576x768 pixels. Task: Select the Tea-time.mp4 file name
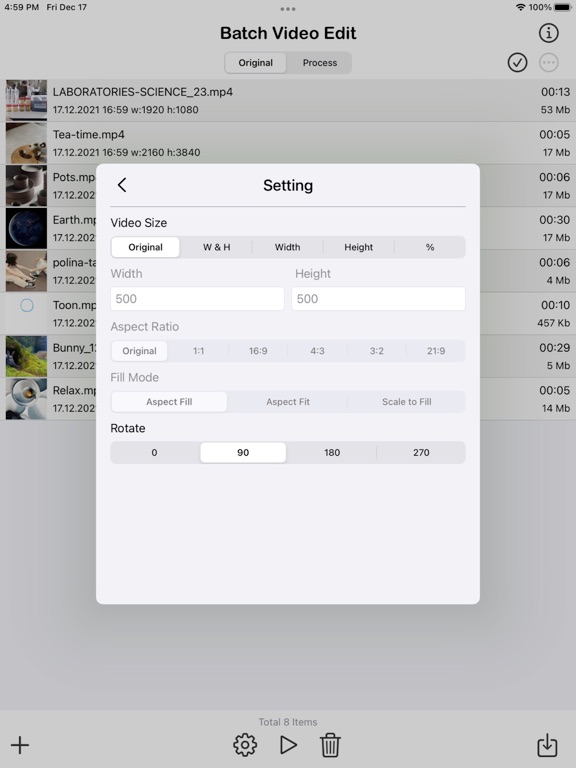89,135
